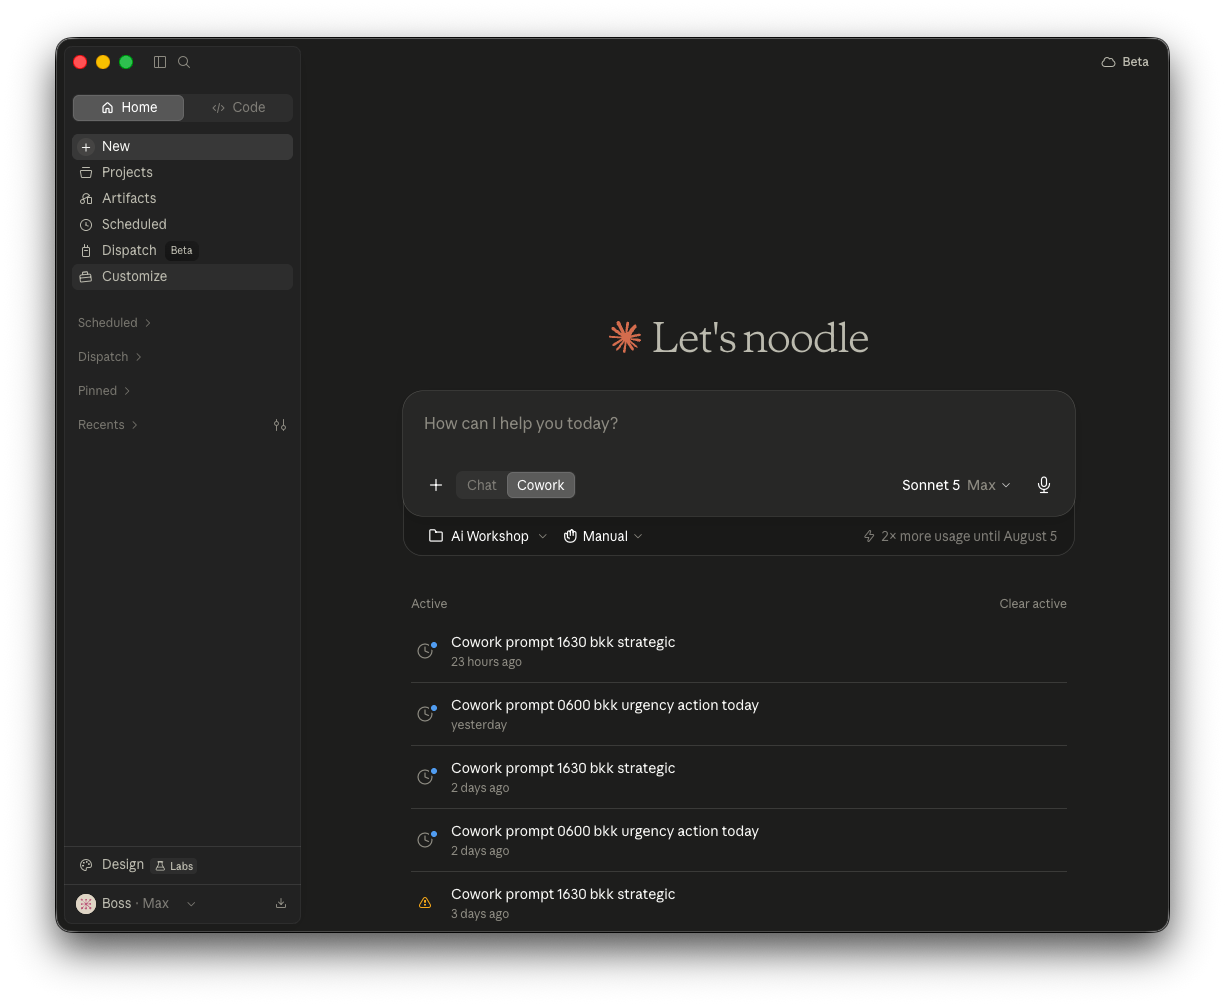The image size is (1225, 1006).
Task: Toggle the sidebar panel icon
Action: (160, 62)
